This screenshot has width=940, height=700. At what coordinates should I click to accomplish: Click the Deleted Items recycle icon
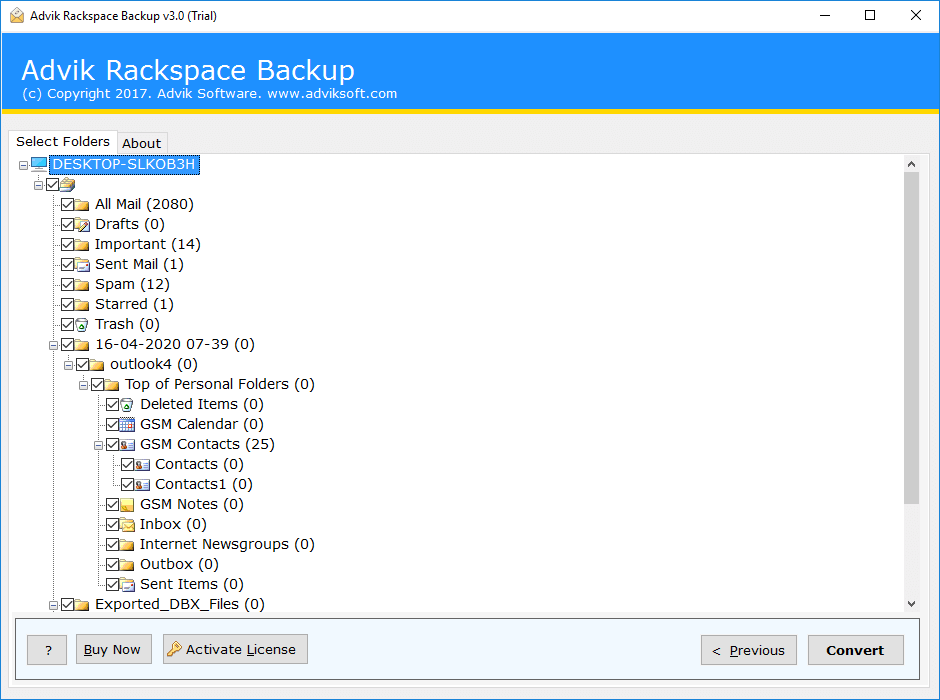127,405
